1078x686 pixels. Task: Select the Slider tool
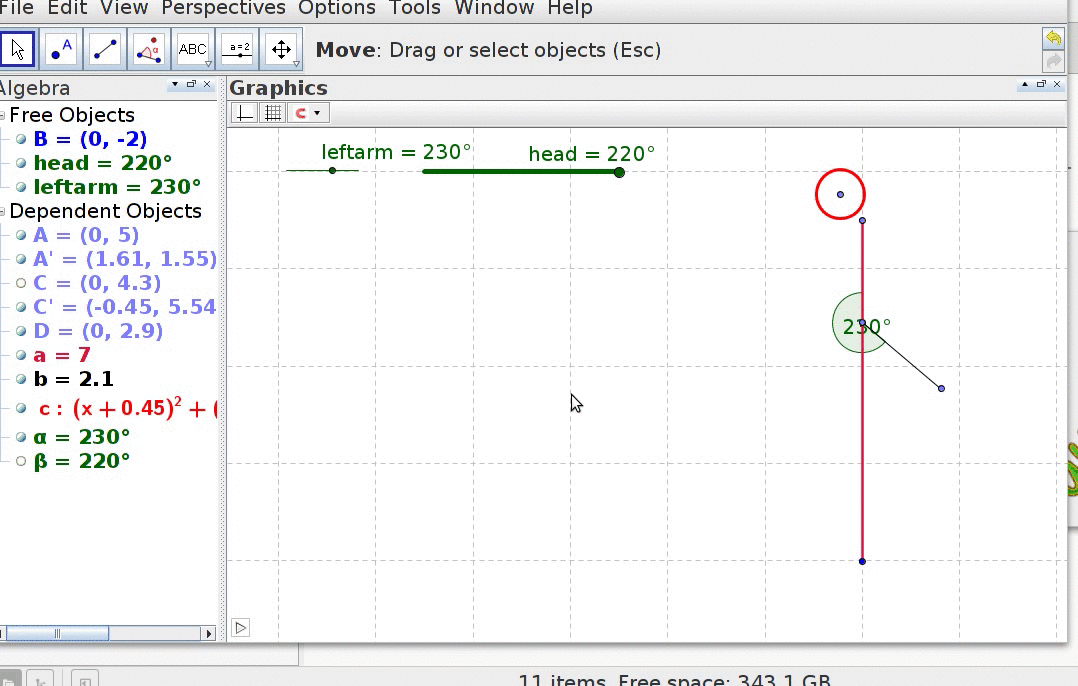pos(238,49)
